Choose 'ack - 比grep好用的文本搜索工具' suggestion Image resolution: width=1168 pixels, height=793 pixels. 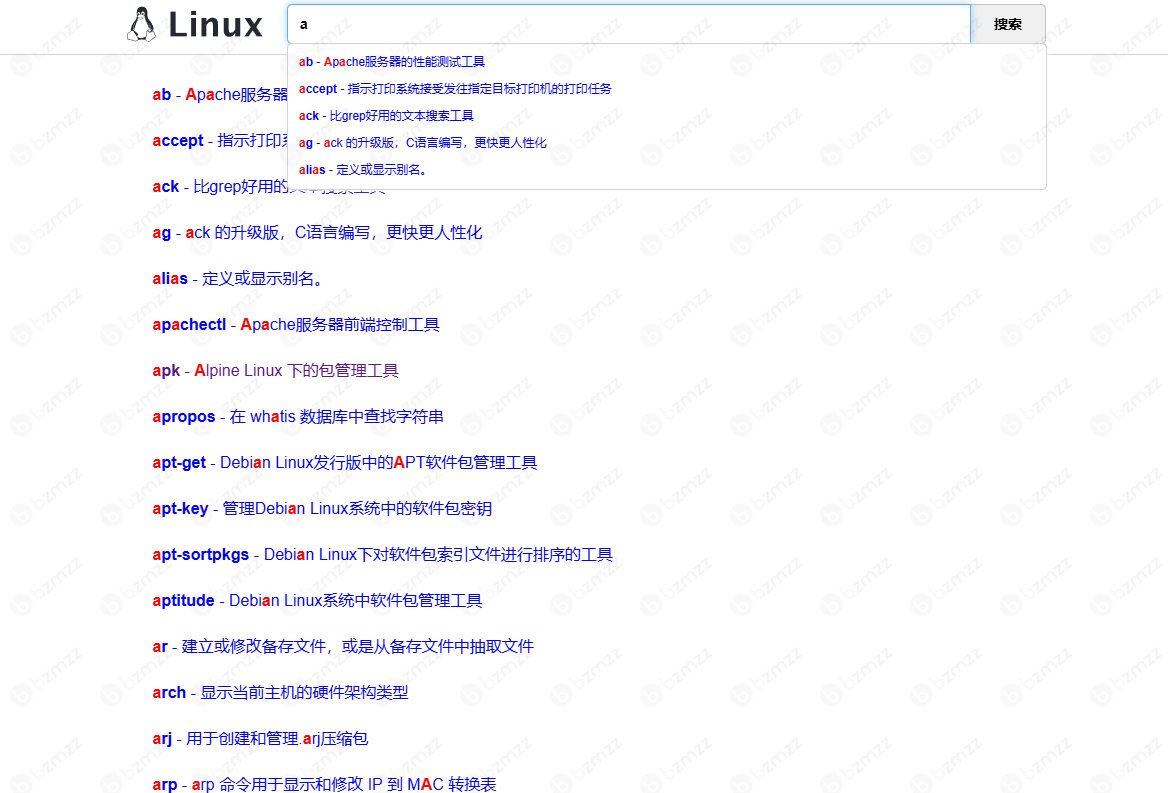(x=386, y=115)
